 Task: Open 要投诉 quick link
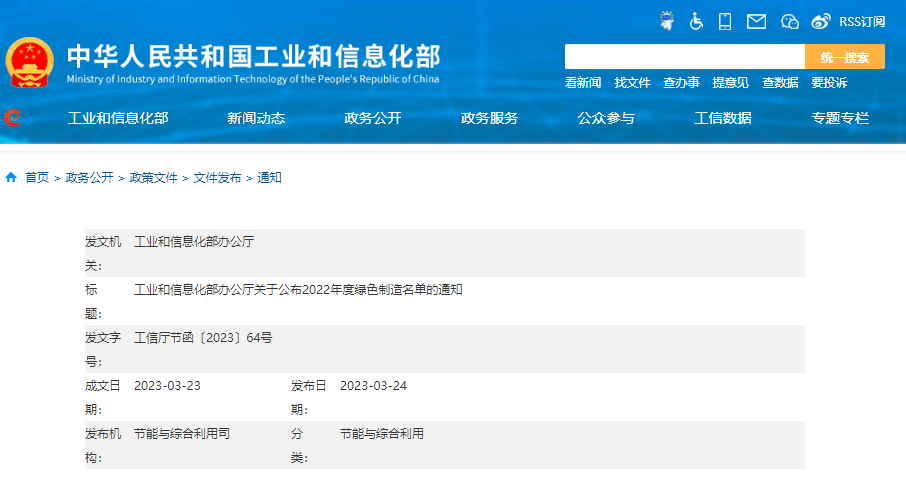coord(829,83)
